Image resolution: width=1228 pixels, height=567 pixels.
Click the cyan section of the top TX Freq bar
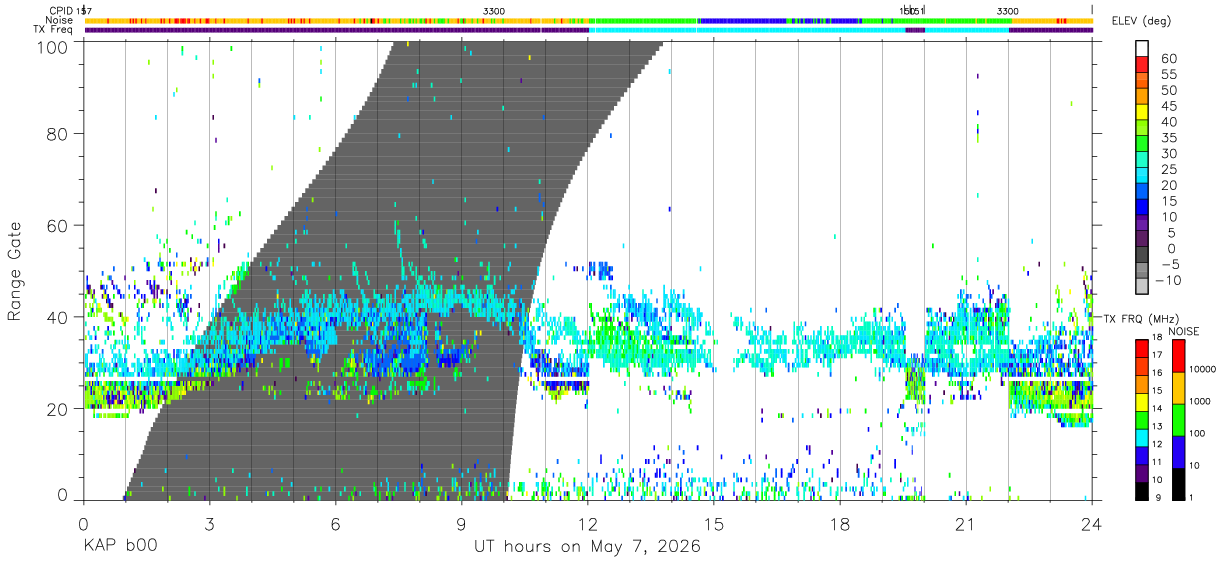coord(745,30)
